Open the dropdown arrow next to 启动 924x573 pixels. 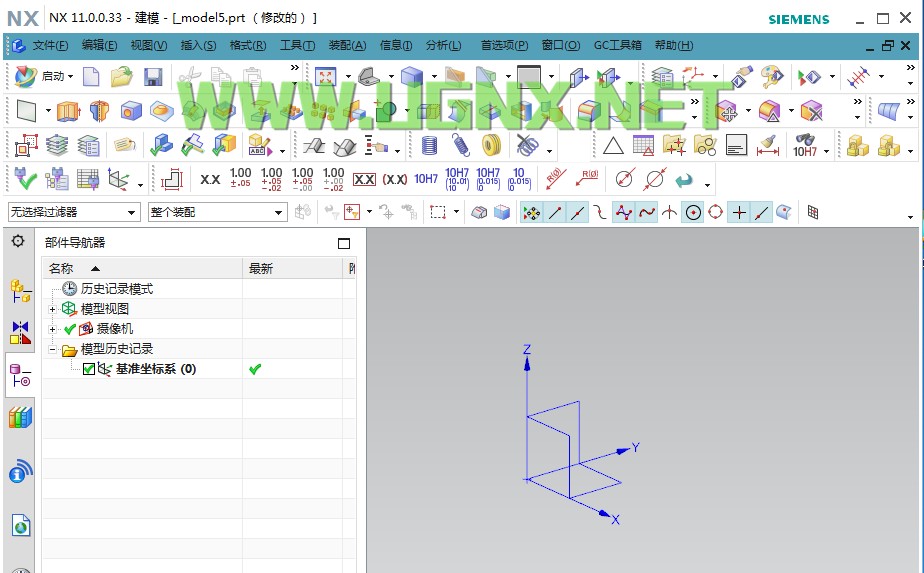click(x=71, y=77)
